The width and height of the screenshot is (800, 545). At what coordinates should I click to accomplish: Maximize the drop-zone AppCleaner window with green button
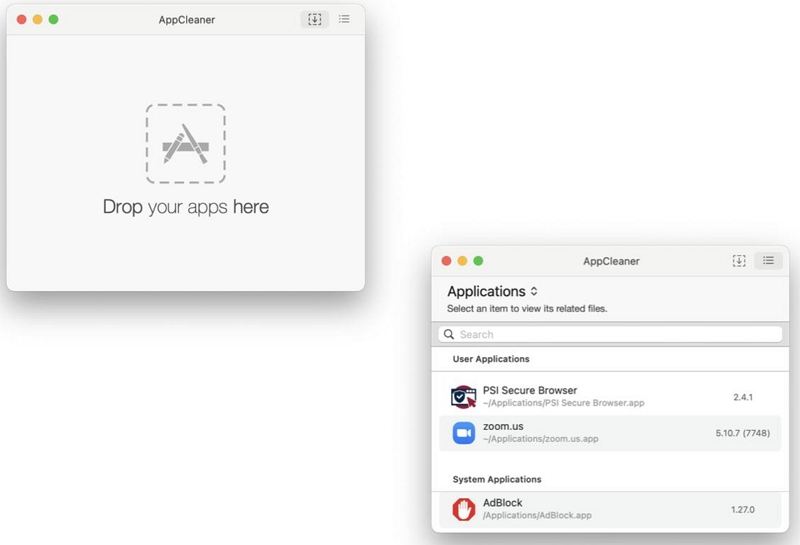coord(54,19)
